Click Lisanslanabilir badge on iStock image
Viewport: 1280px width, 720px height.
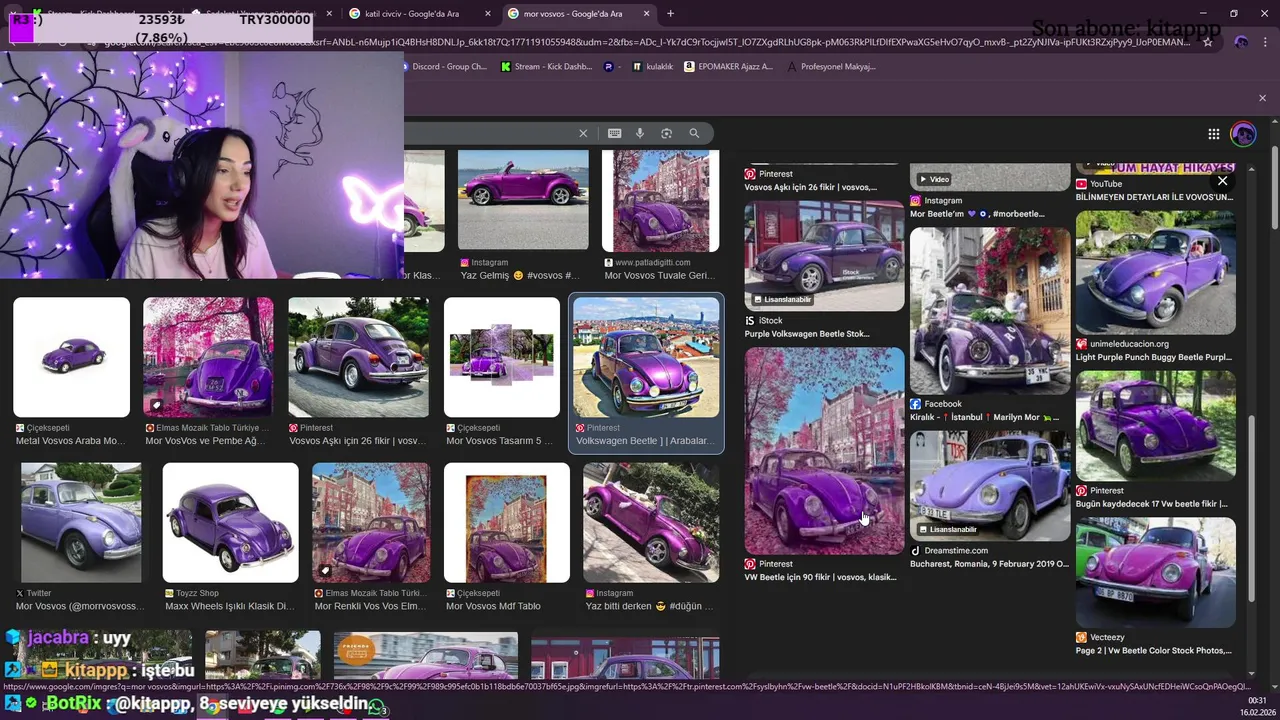click(782, 299)
